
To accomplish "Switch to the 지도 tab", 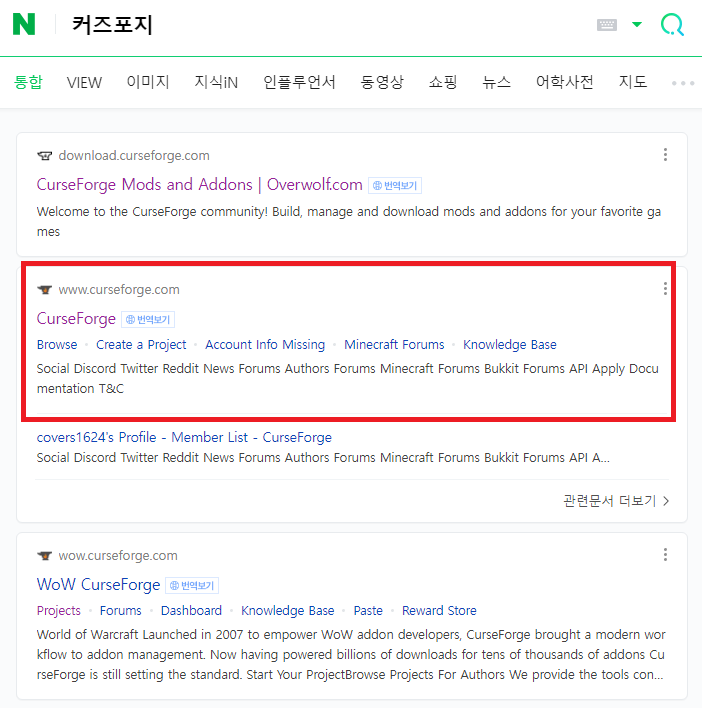I will [632, 82].
